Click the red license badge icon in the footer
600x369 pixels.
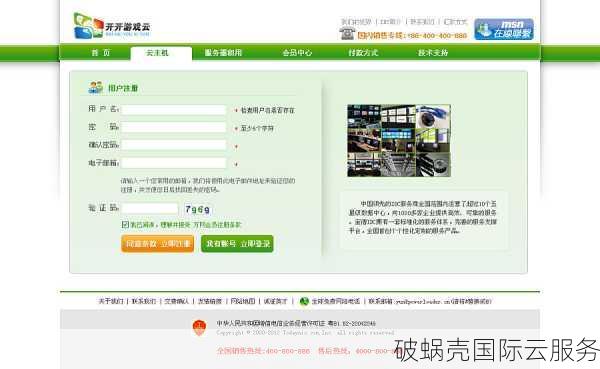tap(199, 328)
